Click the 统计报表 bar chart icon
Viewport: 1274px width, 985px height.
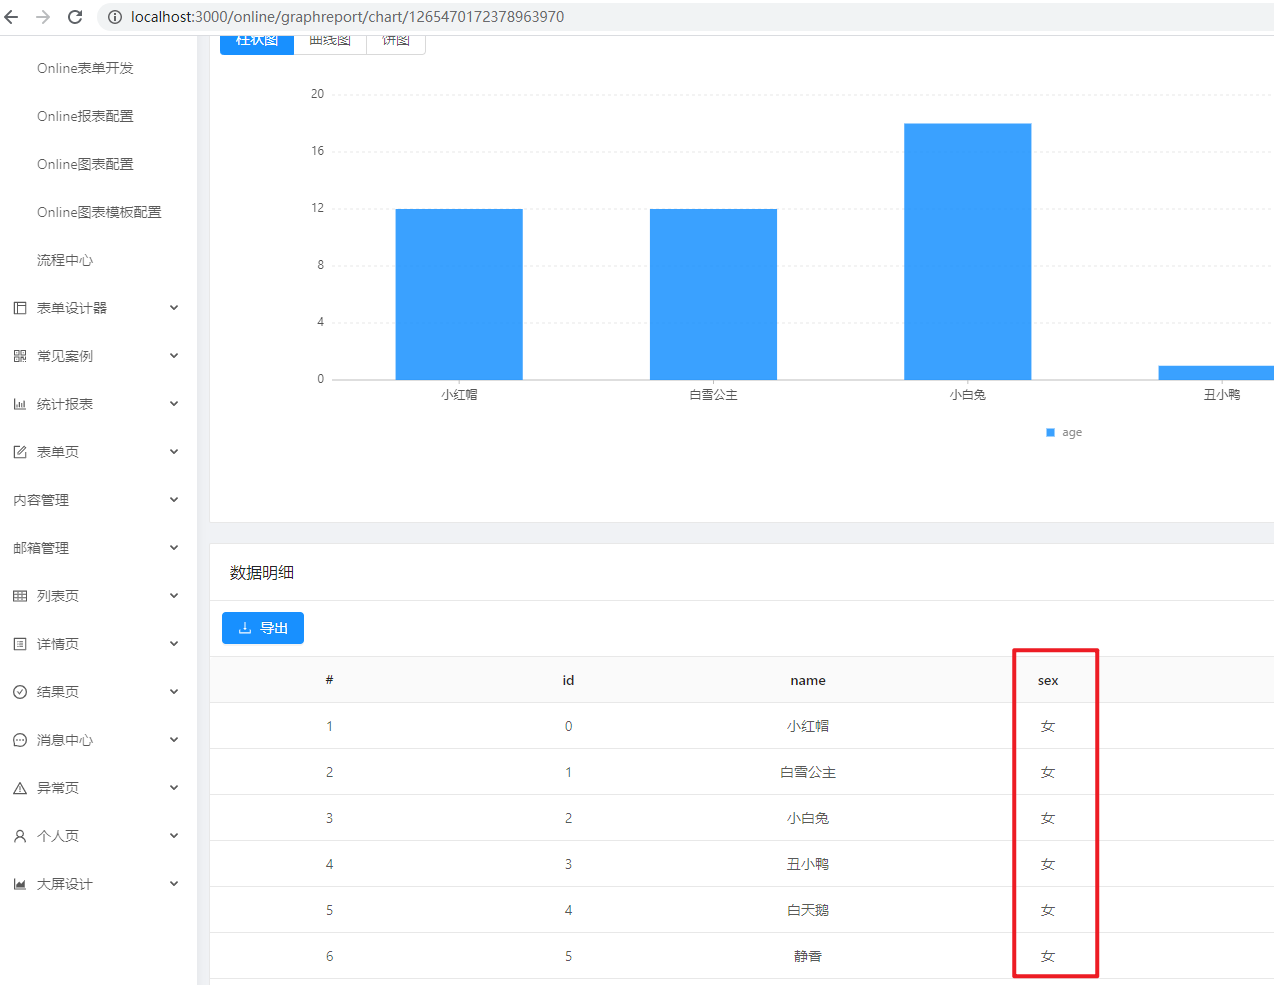[x=20, y=404]
